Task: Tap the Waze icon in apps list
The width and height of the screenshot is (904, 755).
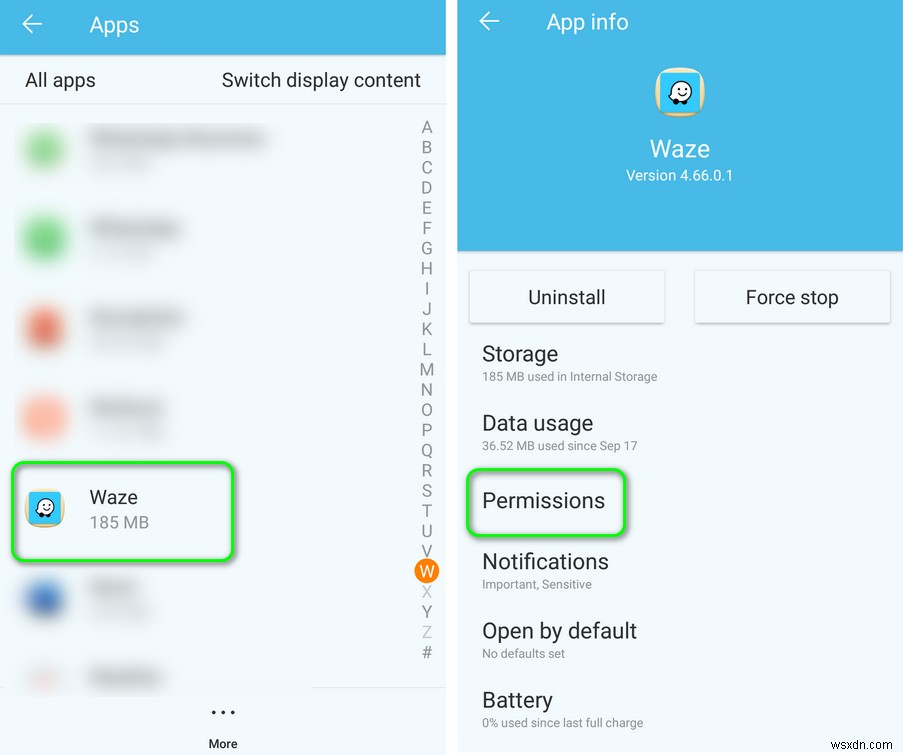Action: click(45, 508)
